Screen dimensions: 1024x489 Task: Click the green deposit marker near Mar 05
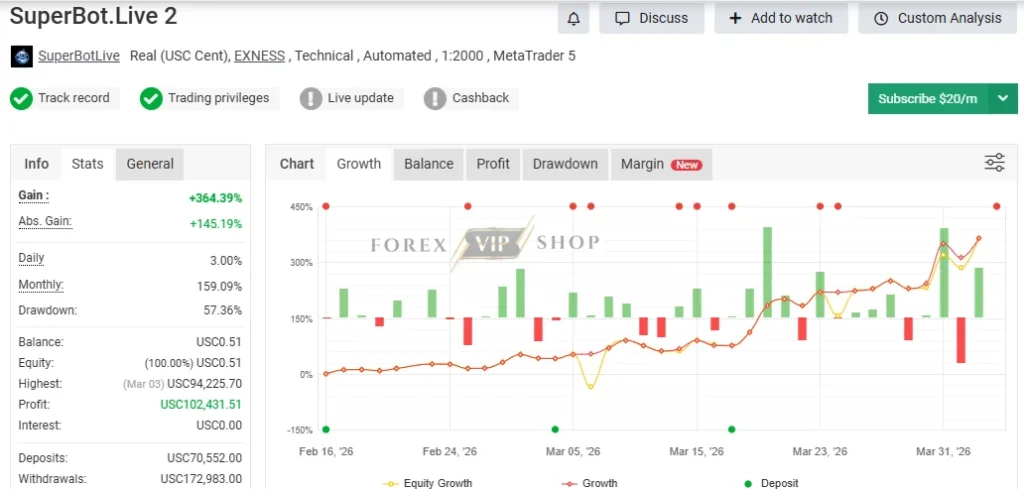[x=555, y=430]
